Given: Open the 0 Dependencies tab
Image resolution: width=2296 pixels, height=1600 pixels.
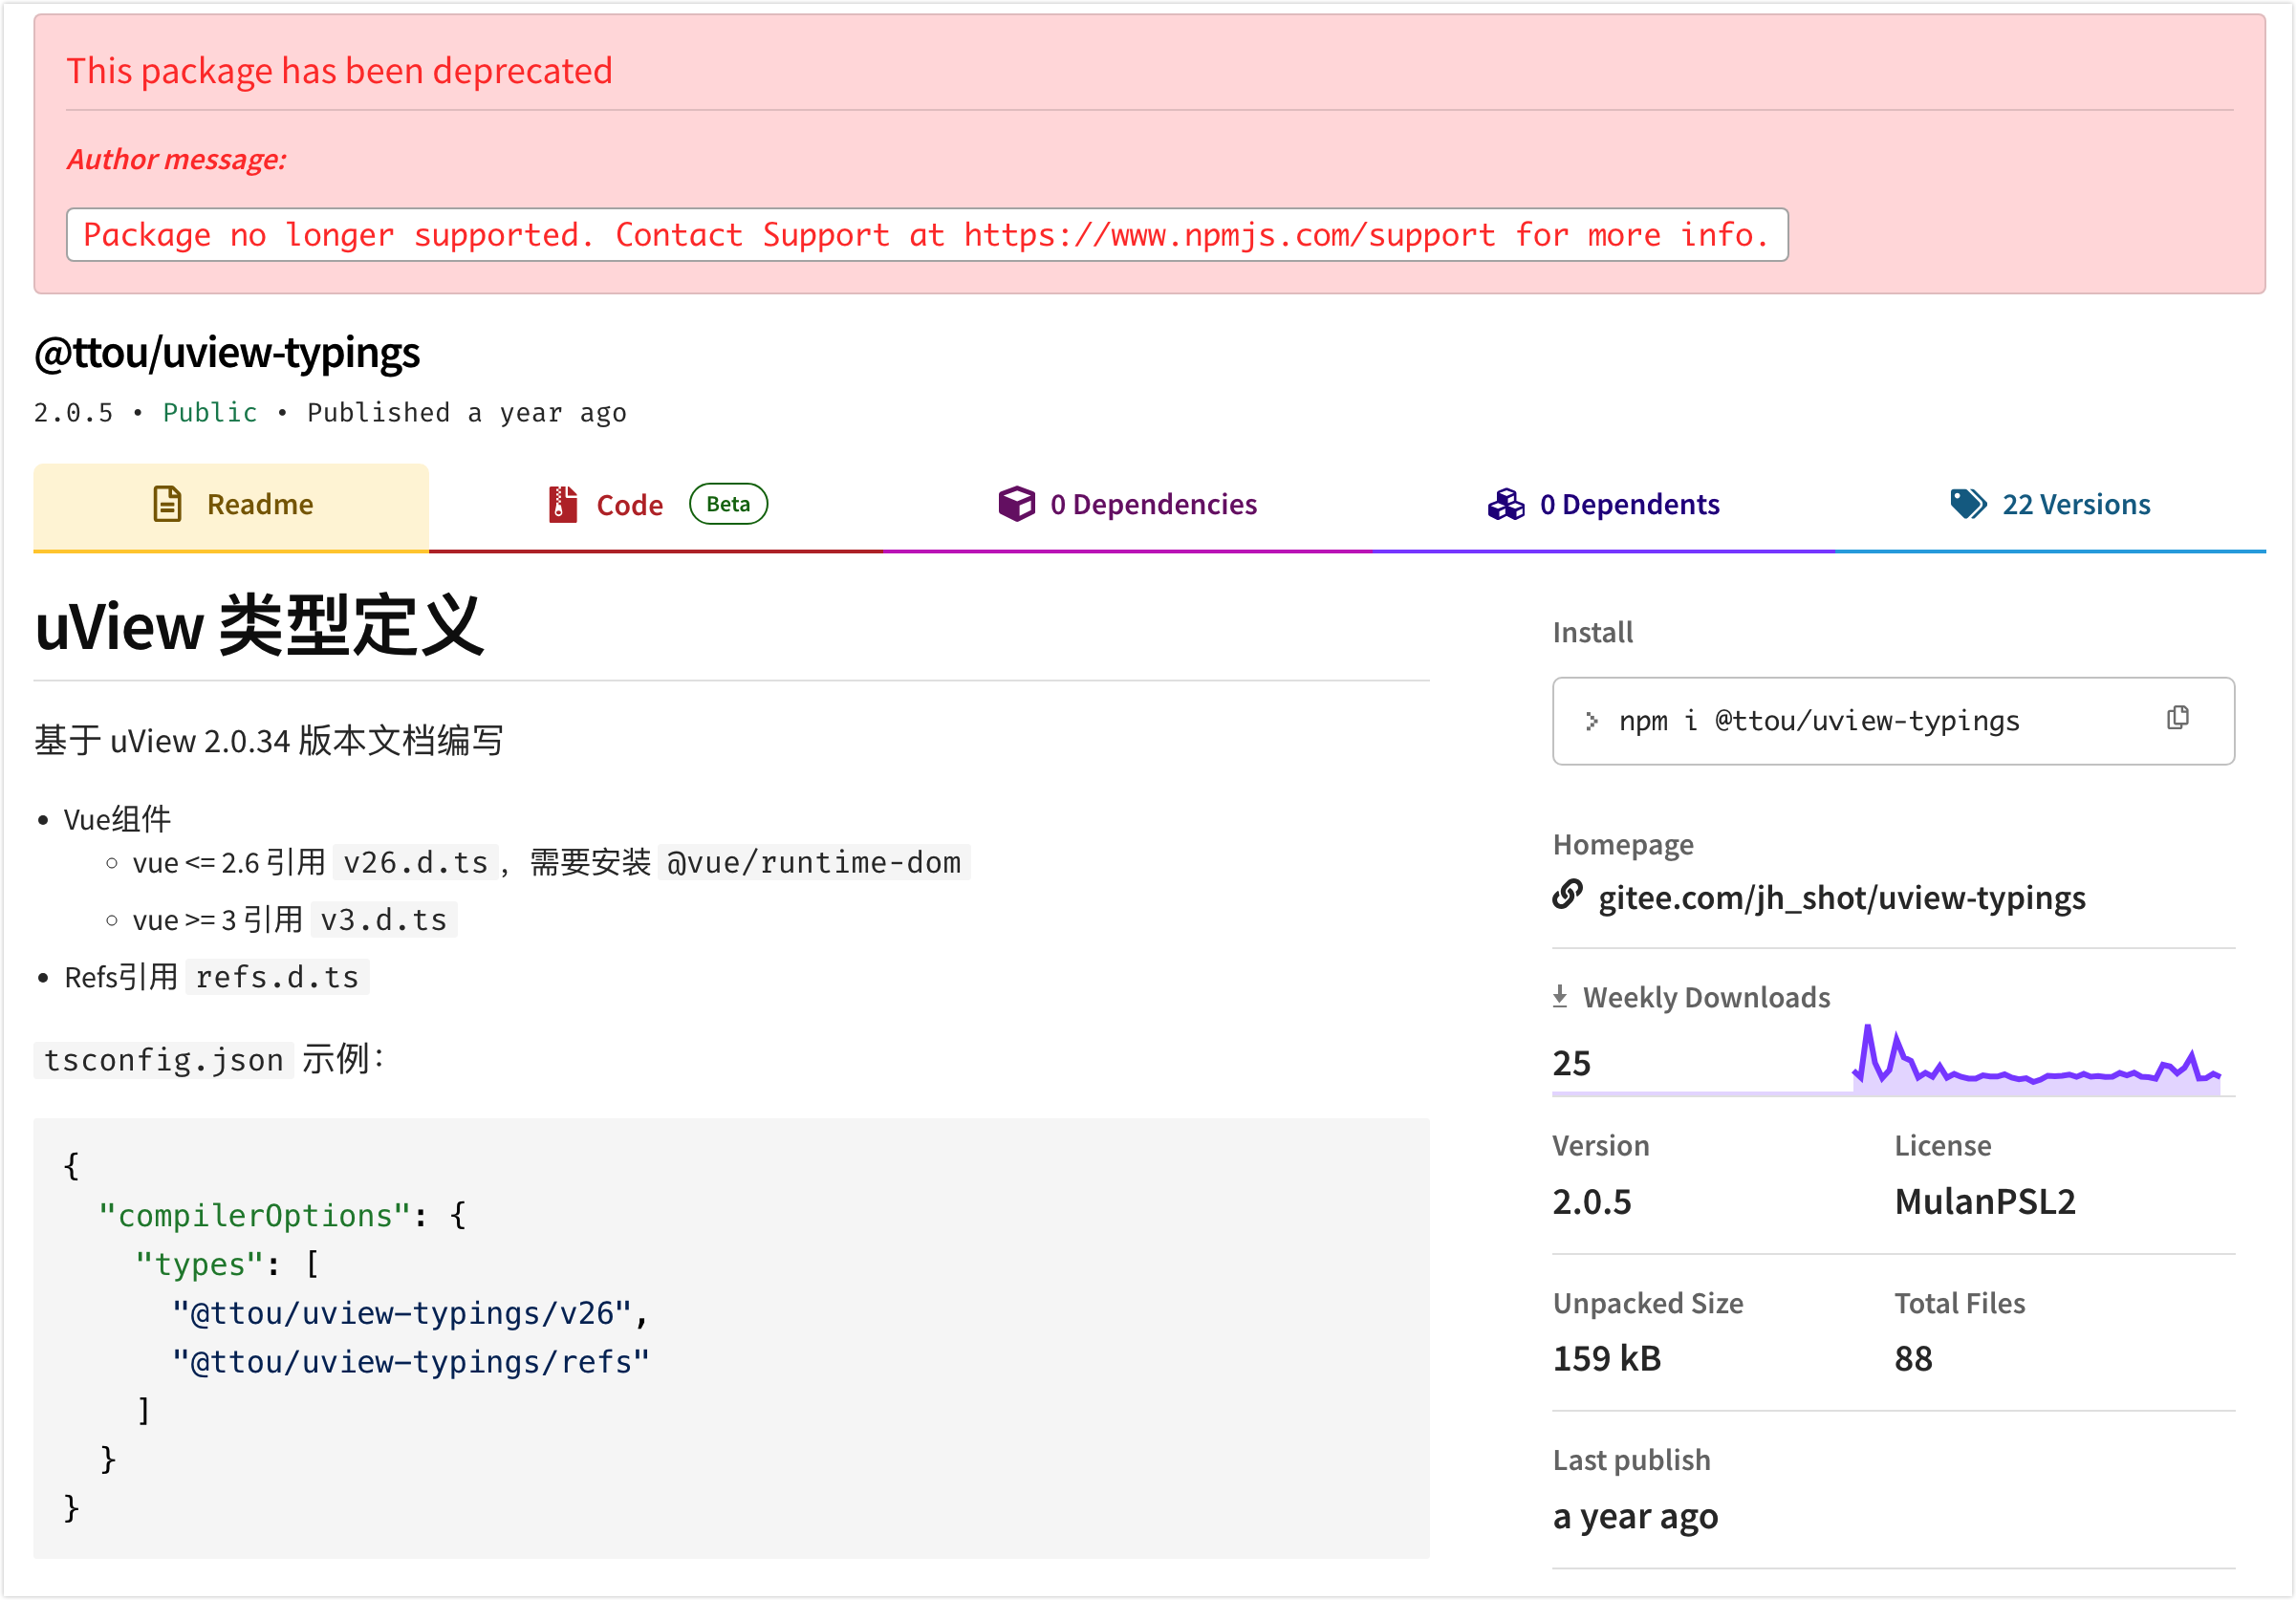Looking at the screenshot, I should tap(1127, 506).
